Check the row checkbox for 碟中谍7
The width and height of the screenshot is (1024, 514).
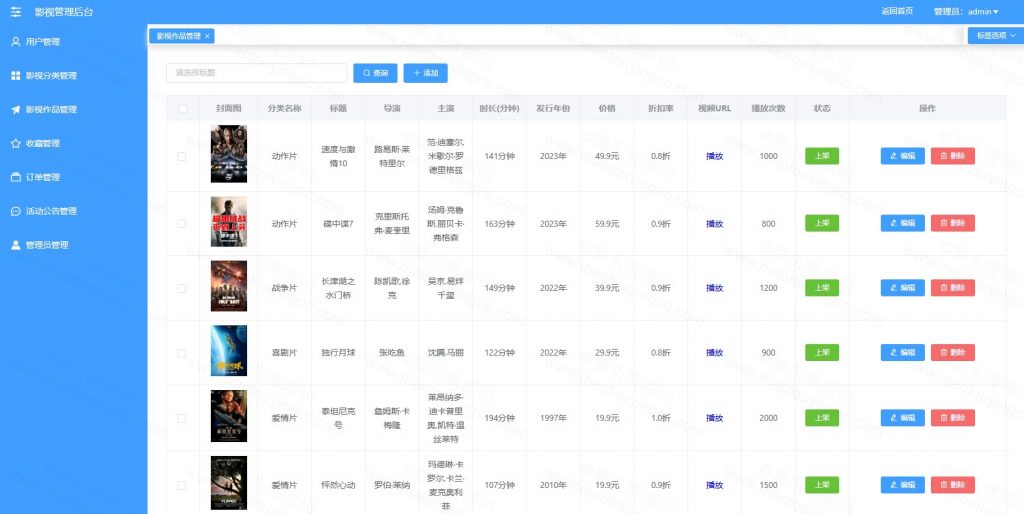coord(182,223)
